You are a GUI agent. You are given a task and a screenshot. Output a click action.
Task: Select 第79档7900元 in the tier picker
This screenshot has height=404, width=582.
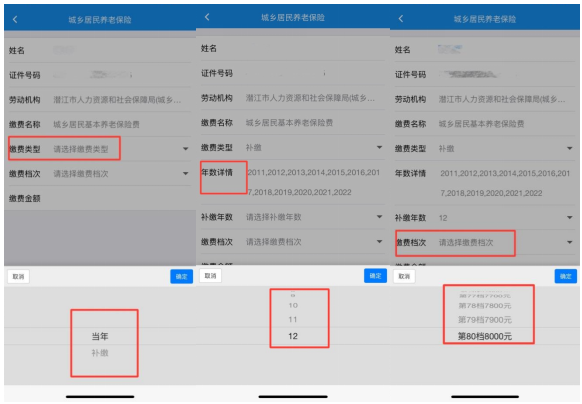(x=485, y=320)
